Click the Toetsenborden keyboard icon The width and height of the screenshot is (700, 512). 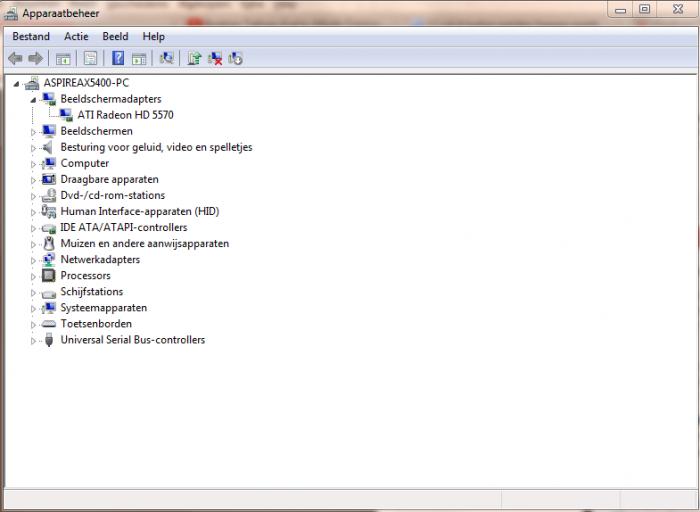49,324
